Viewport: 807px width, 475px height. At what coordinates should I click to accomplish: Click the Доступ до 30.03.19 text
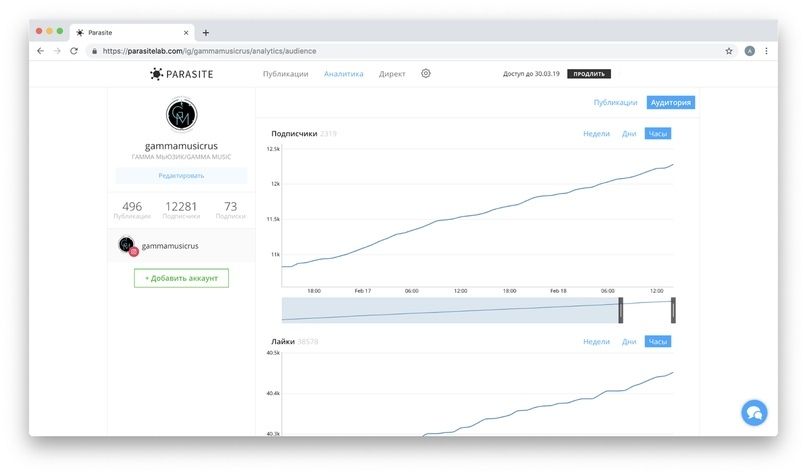click(x=531, y=74)
